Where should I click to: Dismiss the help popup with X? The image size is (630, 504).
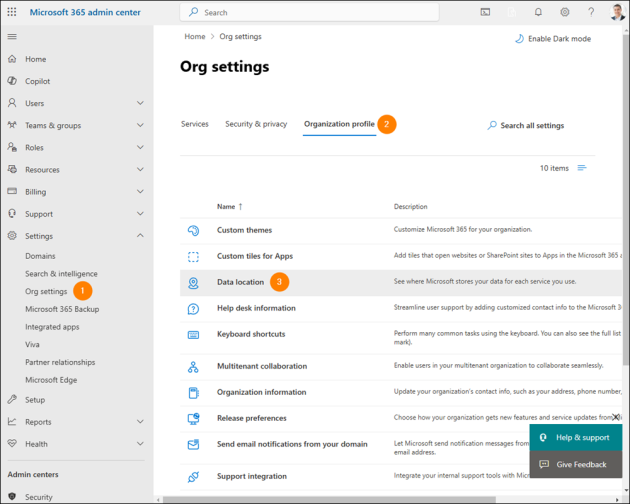point(616,417)
